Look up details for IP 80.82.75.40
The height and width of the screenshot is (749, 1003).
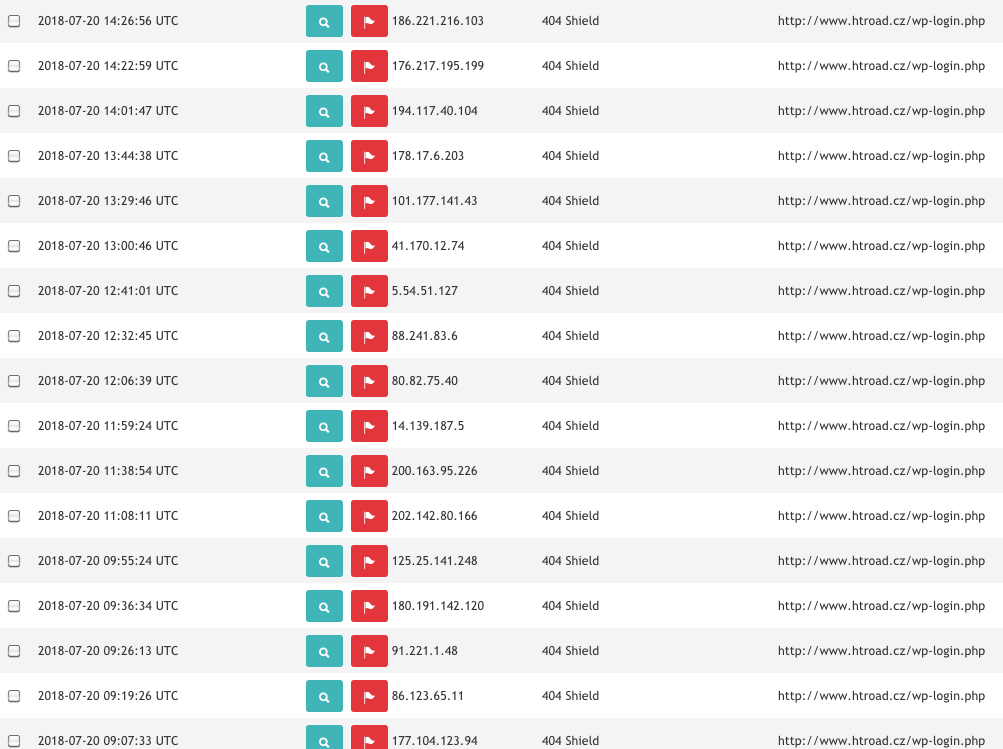click(x=324, y=382)
